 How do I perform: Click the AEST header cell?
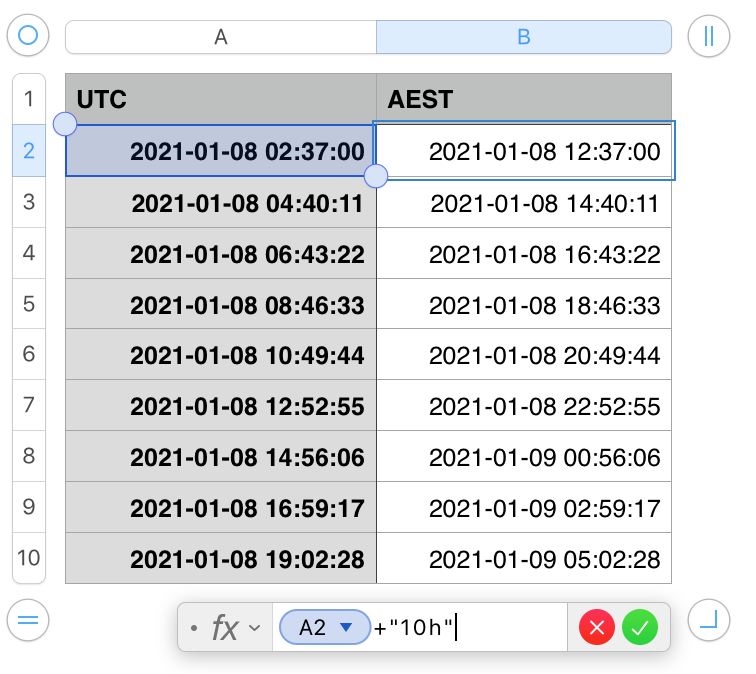(523, 99)
